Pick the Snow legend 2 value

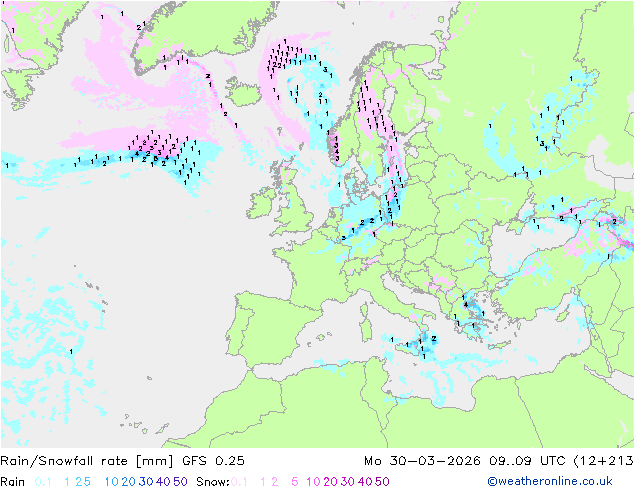pos(275,482)
